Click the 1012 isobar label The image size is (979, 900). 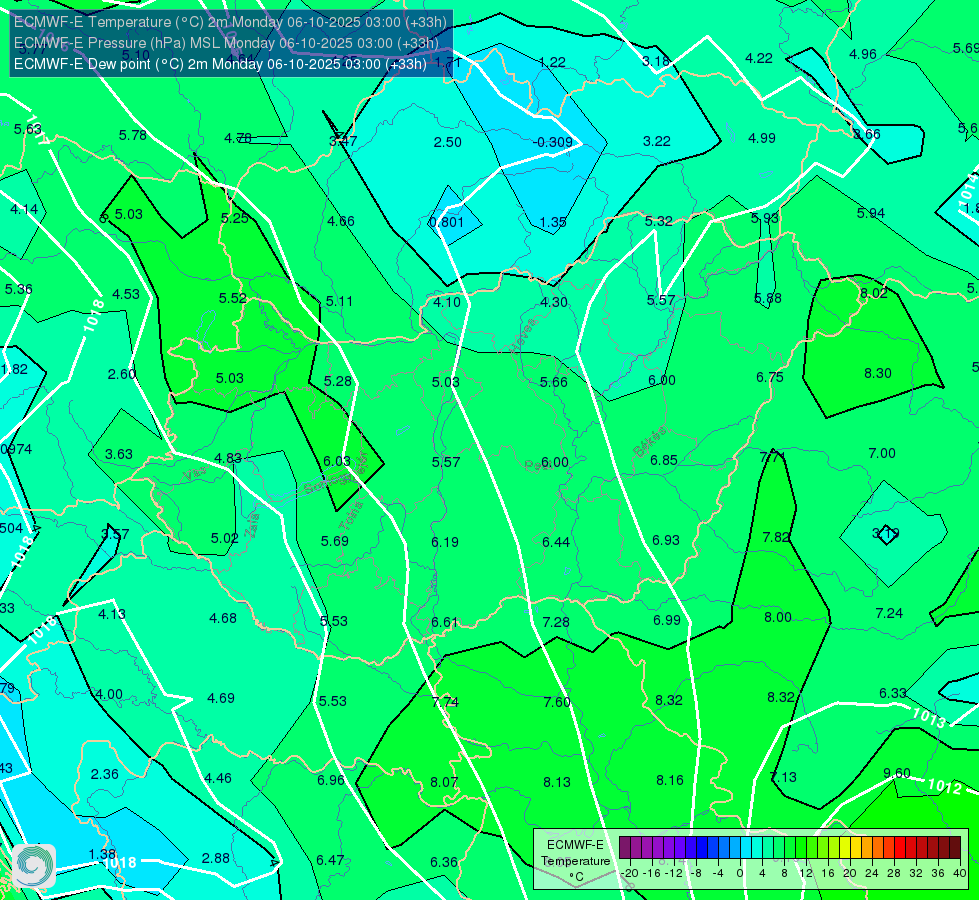[x=944, y=786]
